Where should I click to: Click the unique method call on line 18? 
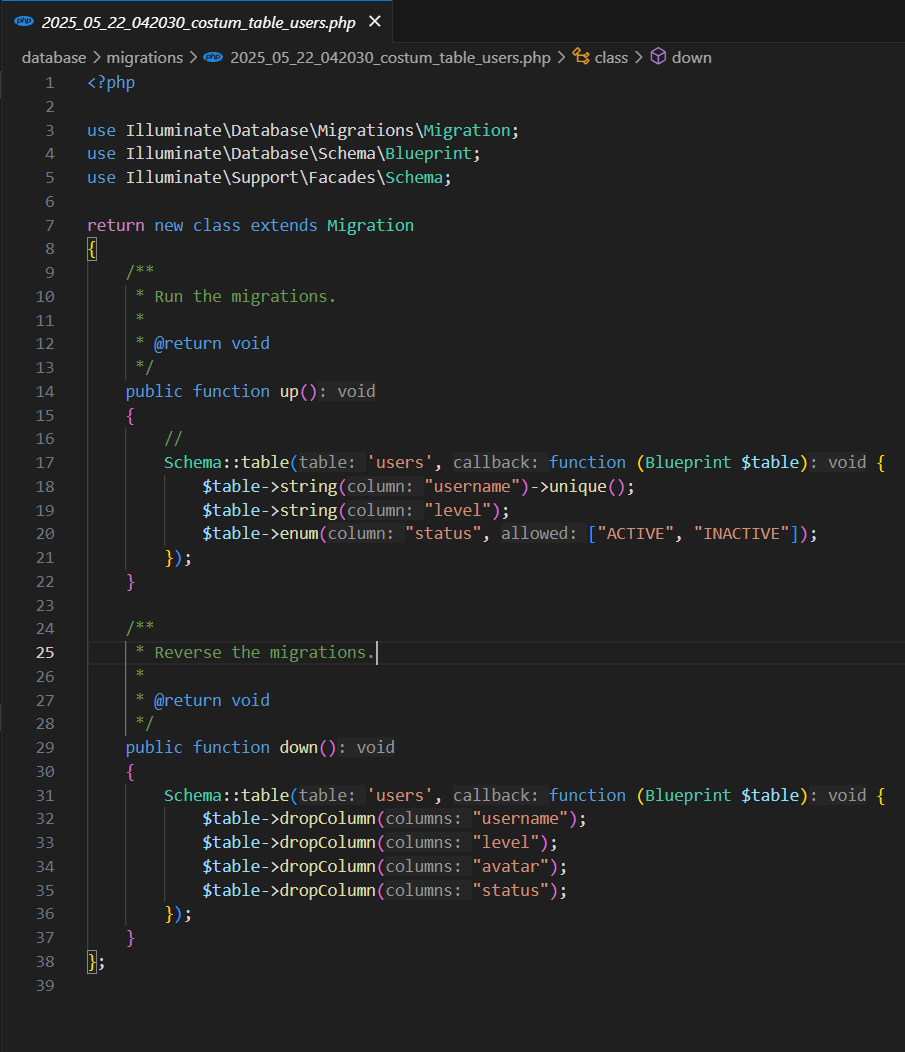(575, 486)
